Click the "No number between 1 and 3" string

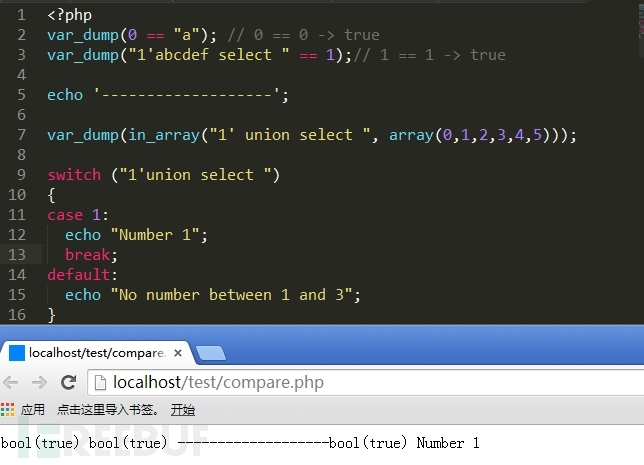[x=232, y=295]
